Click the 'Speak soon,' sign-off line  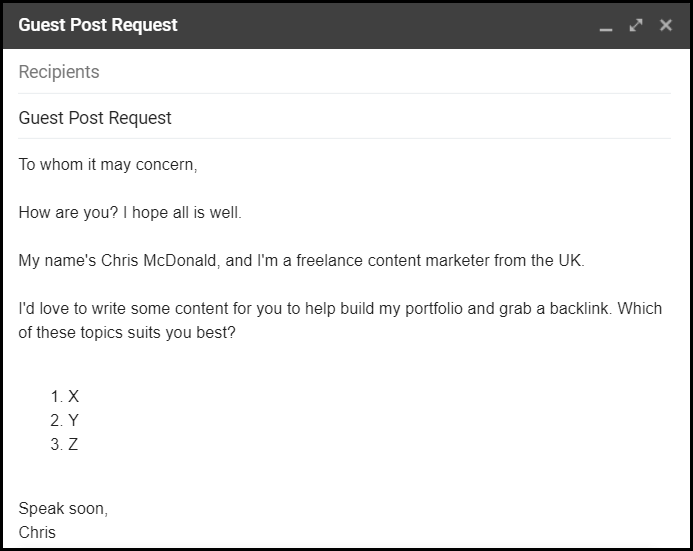click(63, 509)
